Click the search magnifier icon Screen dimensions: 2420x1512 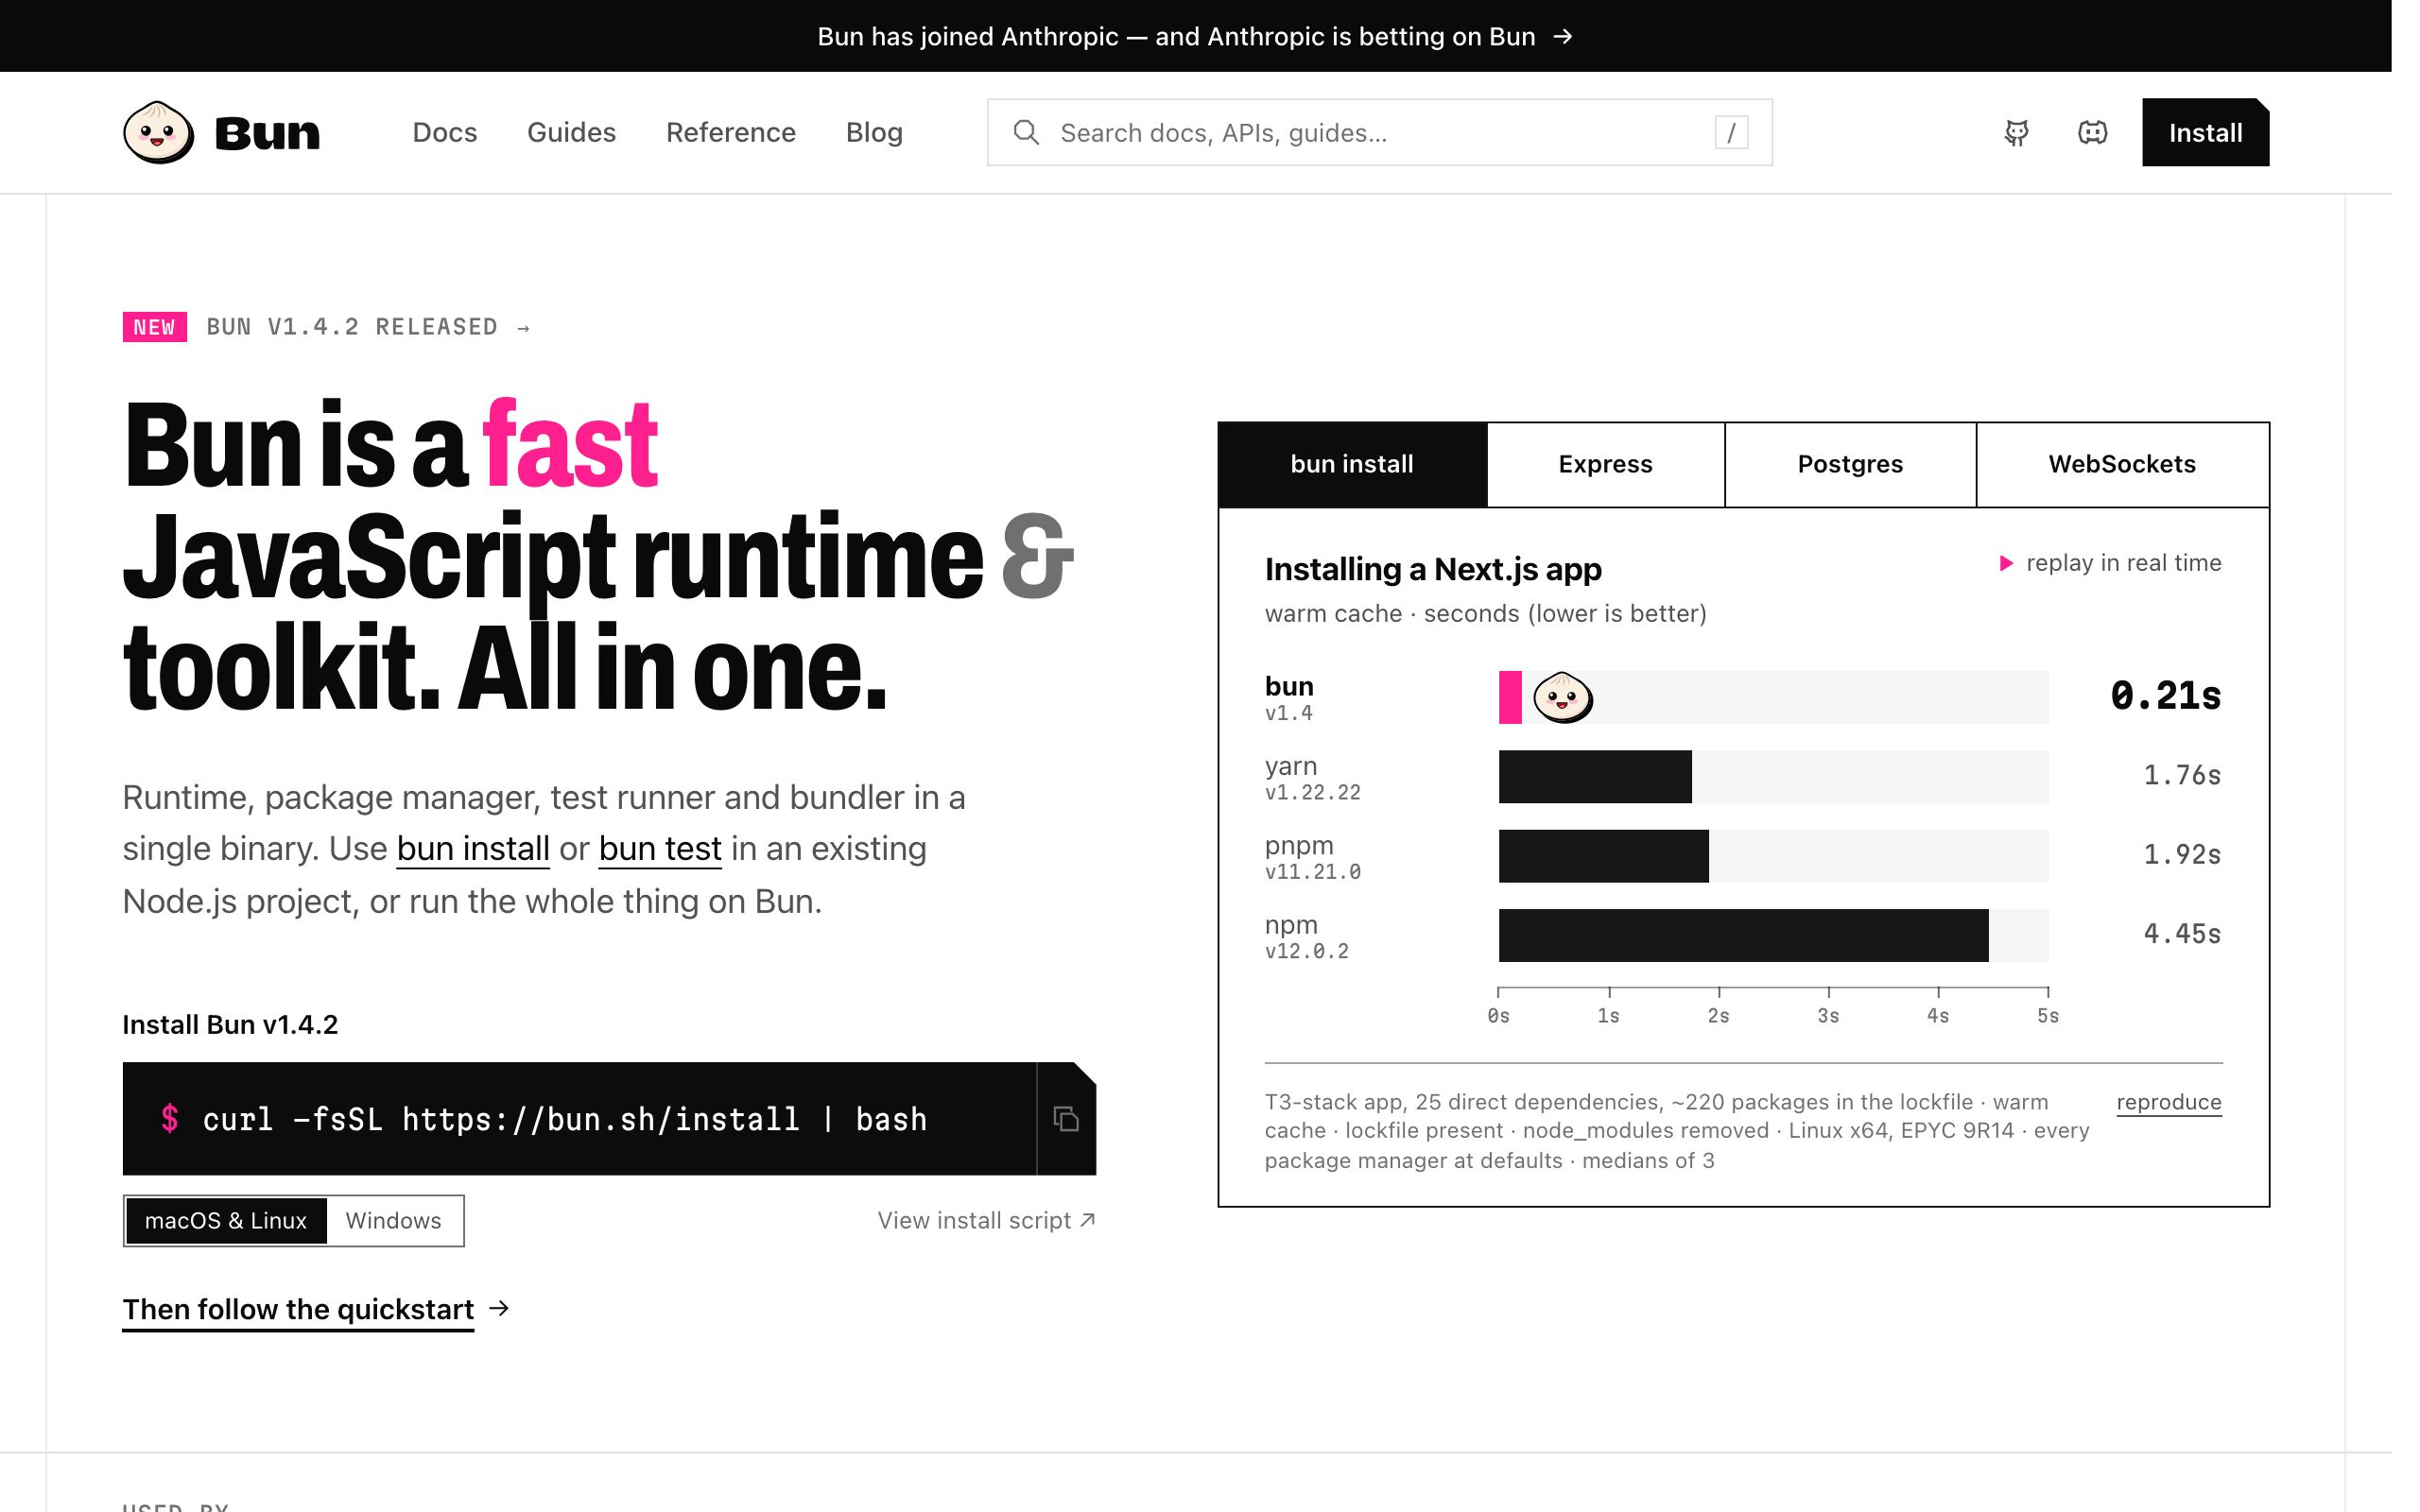tap(1026, 132)
